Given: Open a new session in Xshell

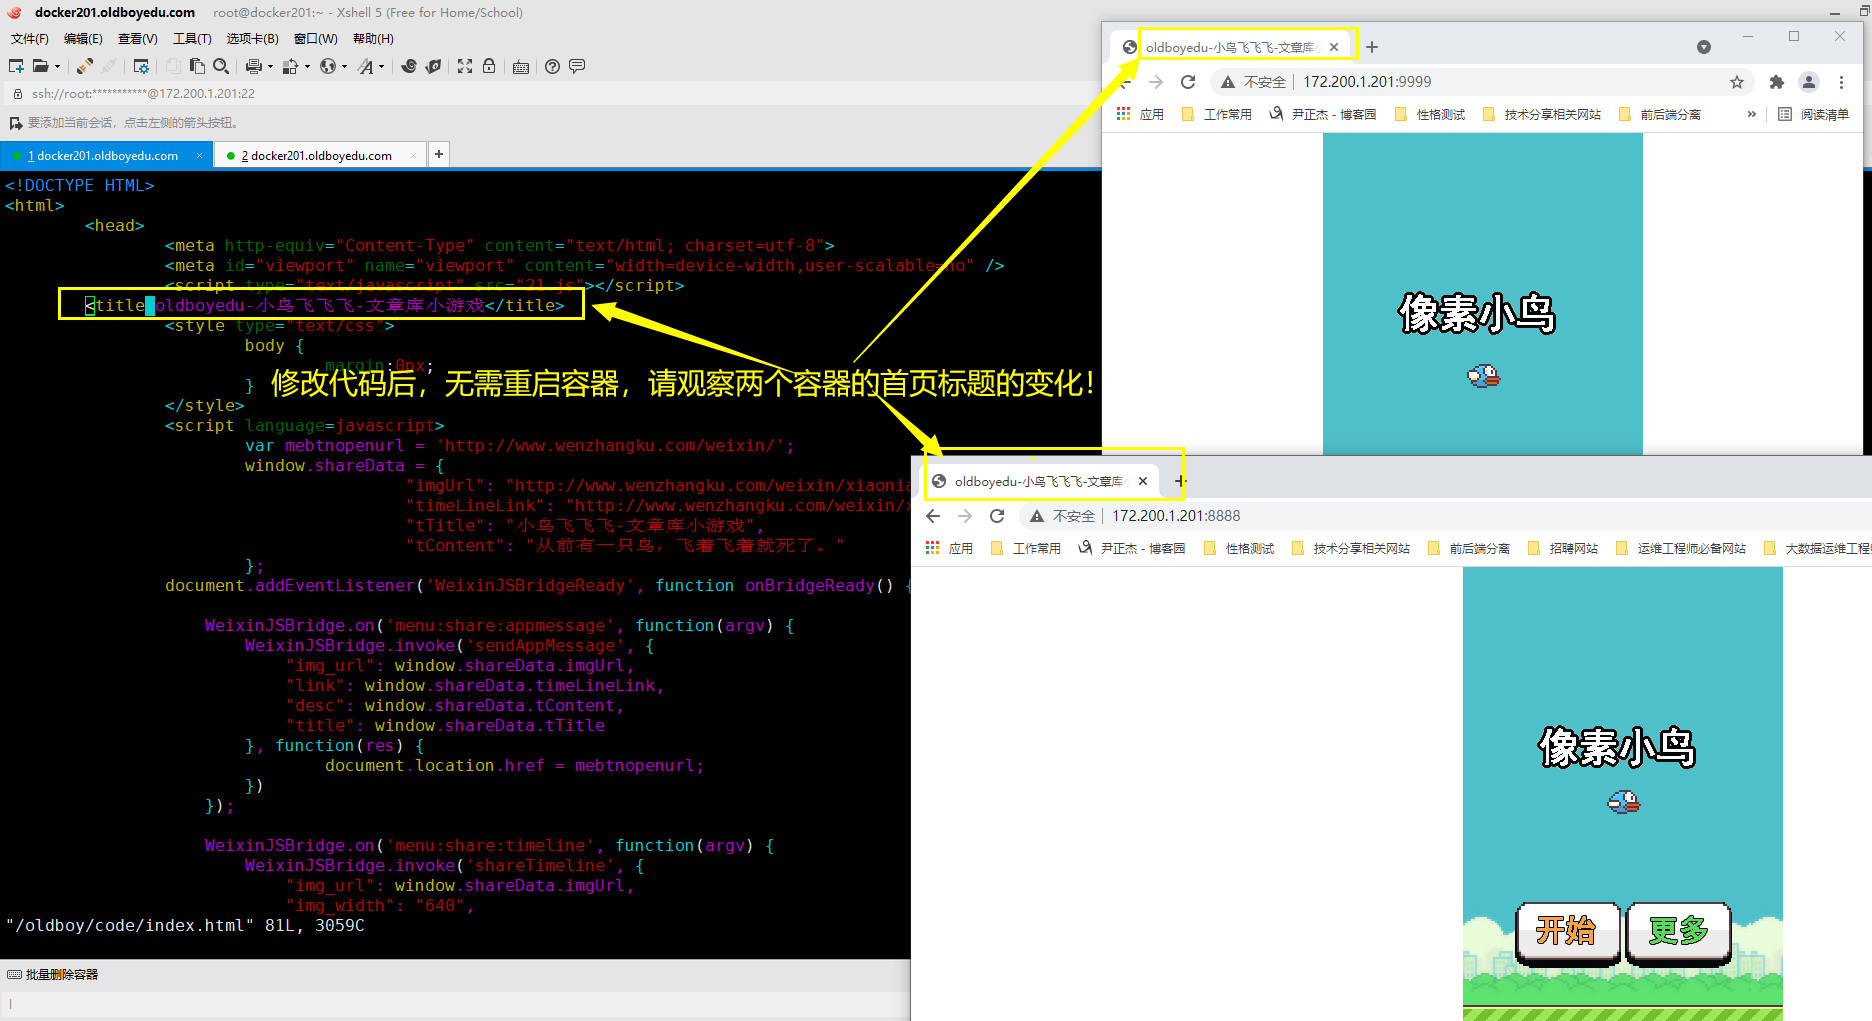Looking at the screenshot, I should tap(15, 66).
